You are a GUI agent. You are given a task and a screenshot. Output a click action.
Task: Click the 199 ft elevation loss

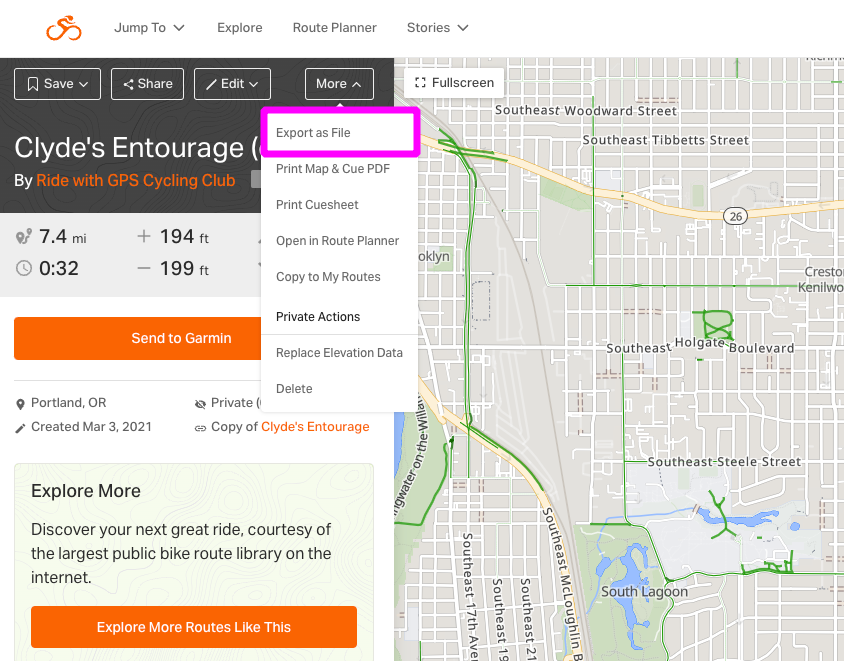click(184, 268)
